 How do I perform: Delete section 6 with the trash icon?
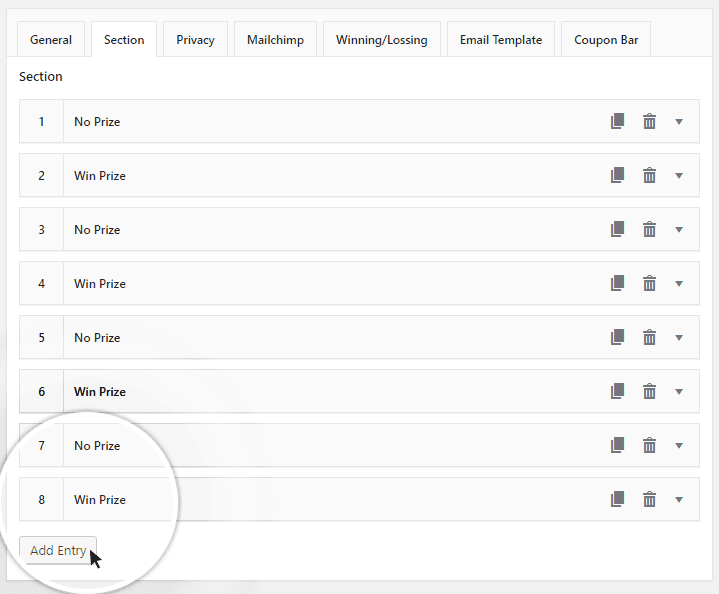(x=649, y=391)
